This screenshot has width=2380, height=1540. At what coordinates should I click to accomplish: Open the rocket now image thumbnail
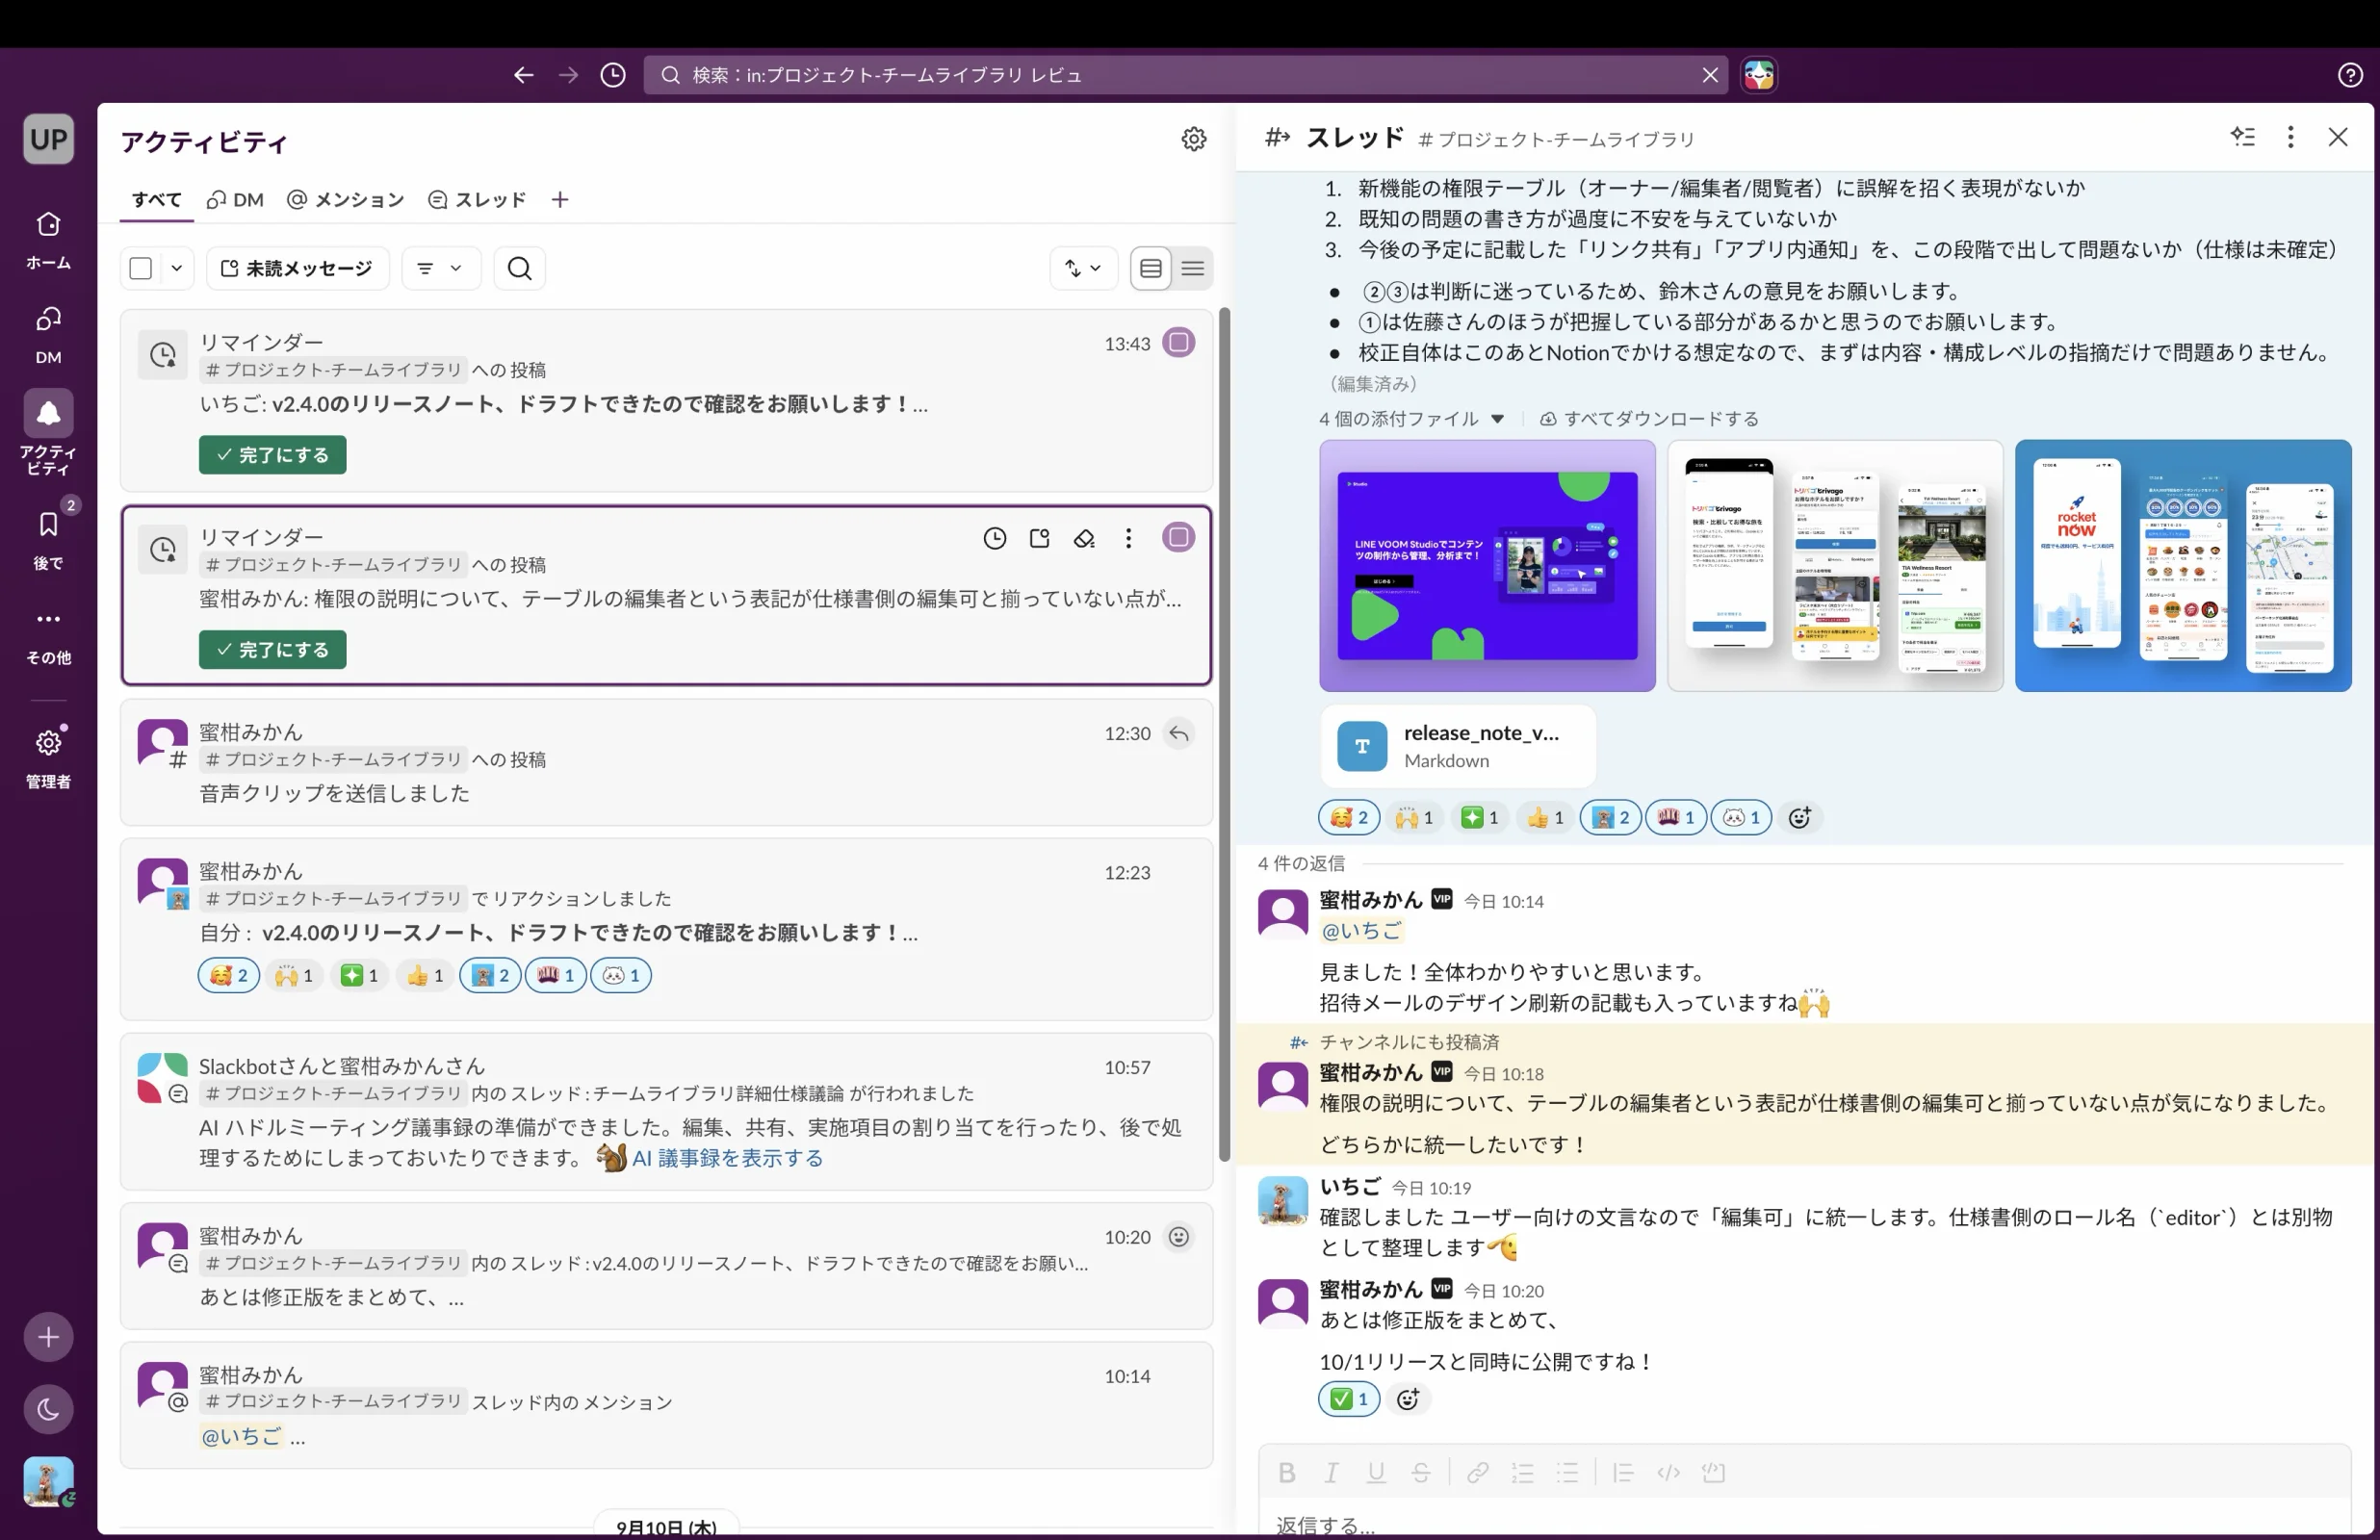(x=2183, y=566)
